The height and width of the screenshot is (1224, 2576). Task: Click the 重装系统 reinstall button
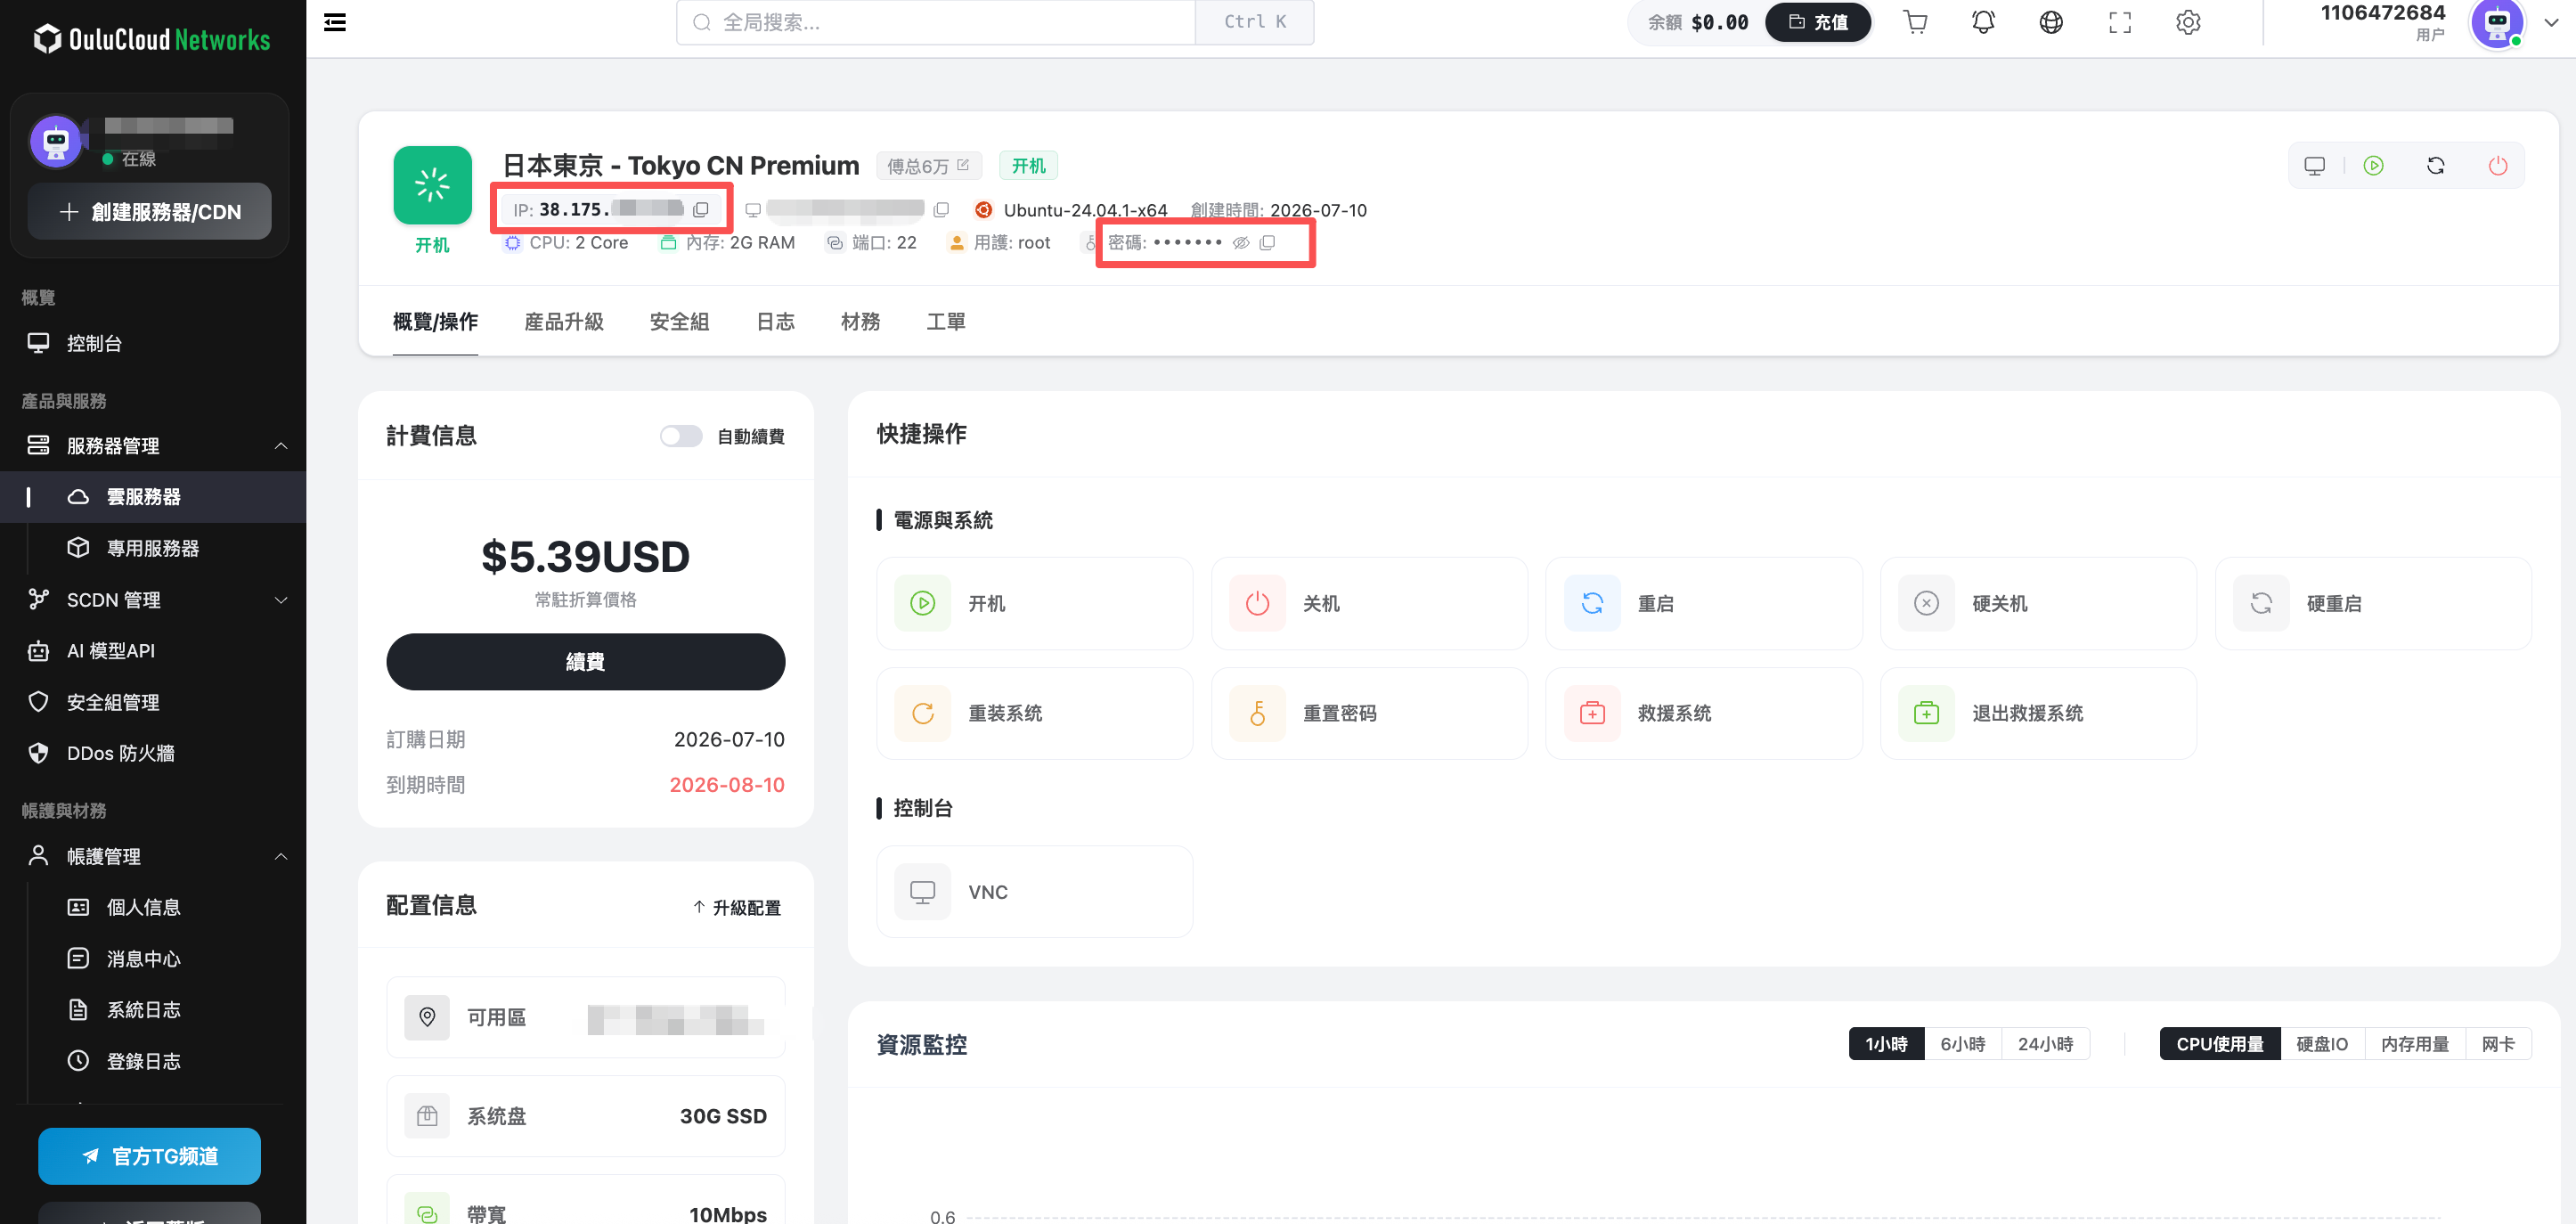pyautogui.click(x=1034, y=713)
